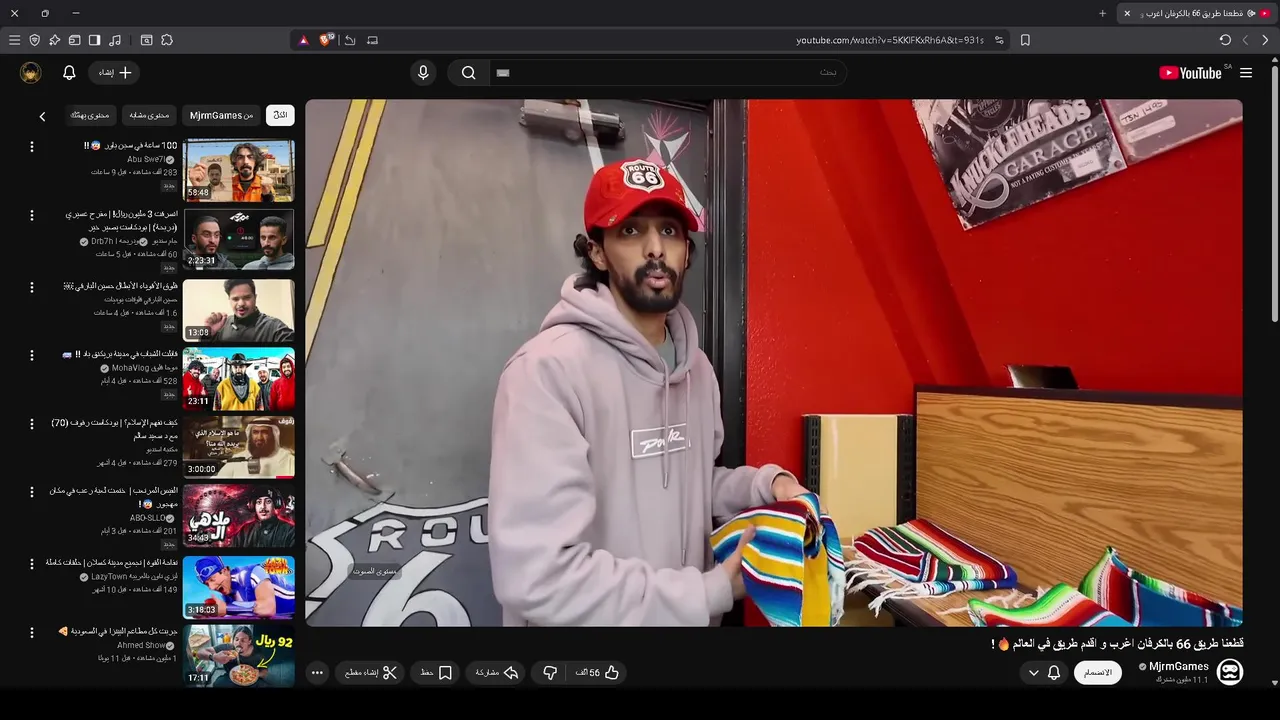Screen dimensions: 1280x720
Task: Click the join (الانضمام) button
Action: click(1098, 673)
